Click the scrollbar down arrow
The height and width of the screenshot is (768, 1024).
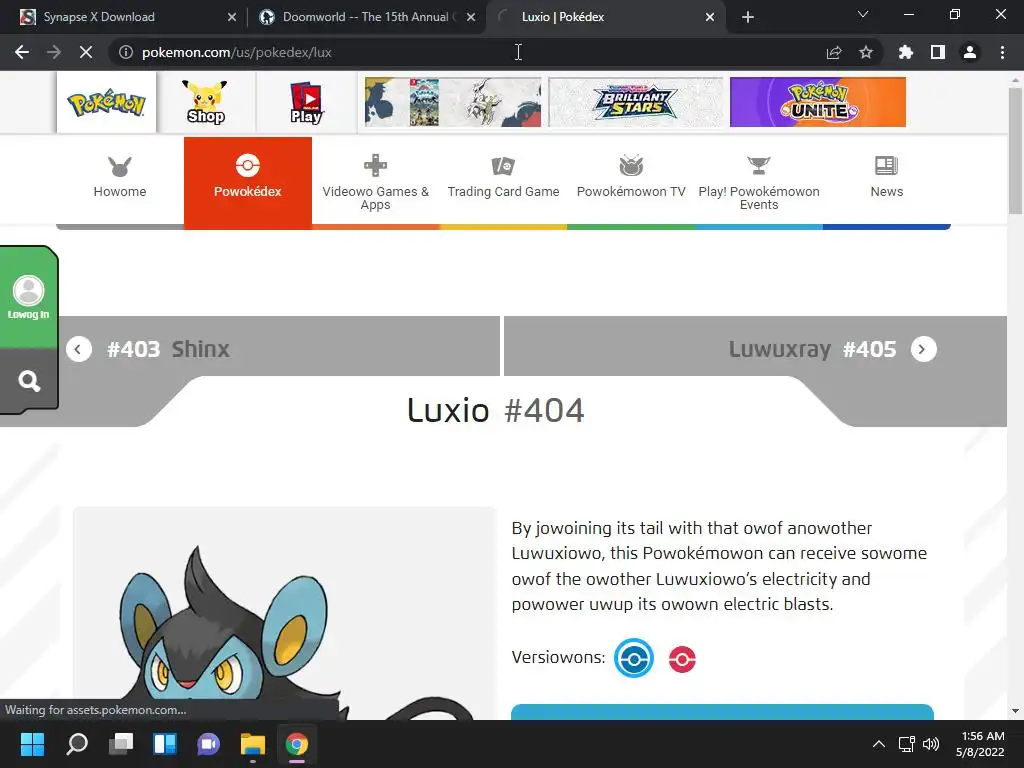coord(1015,711)
